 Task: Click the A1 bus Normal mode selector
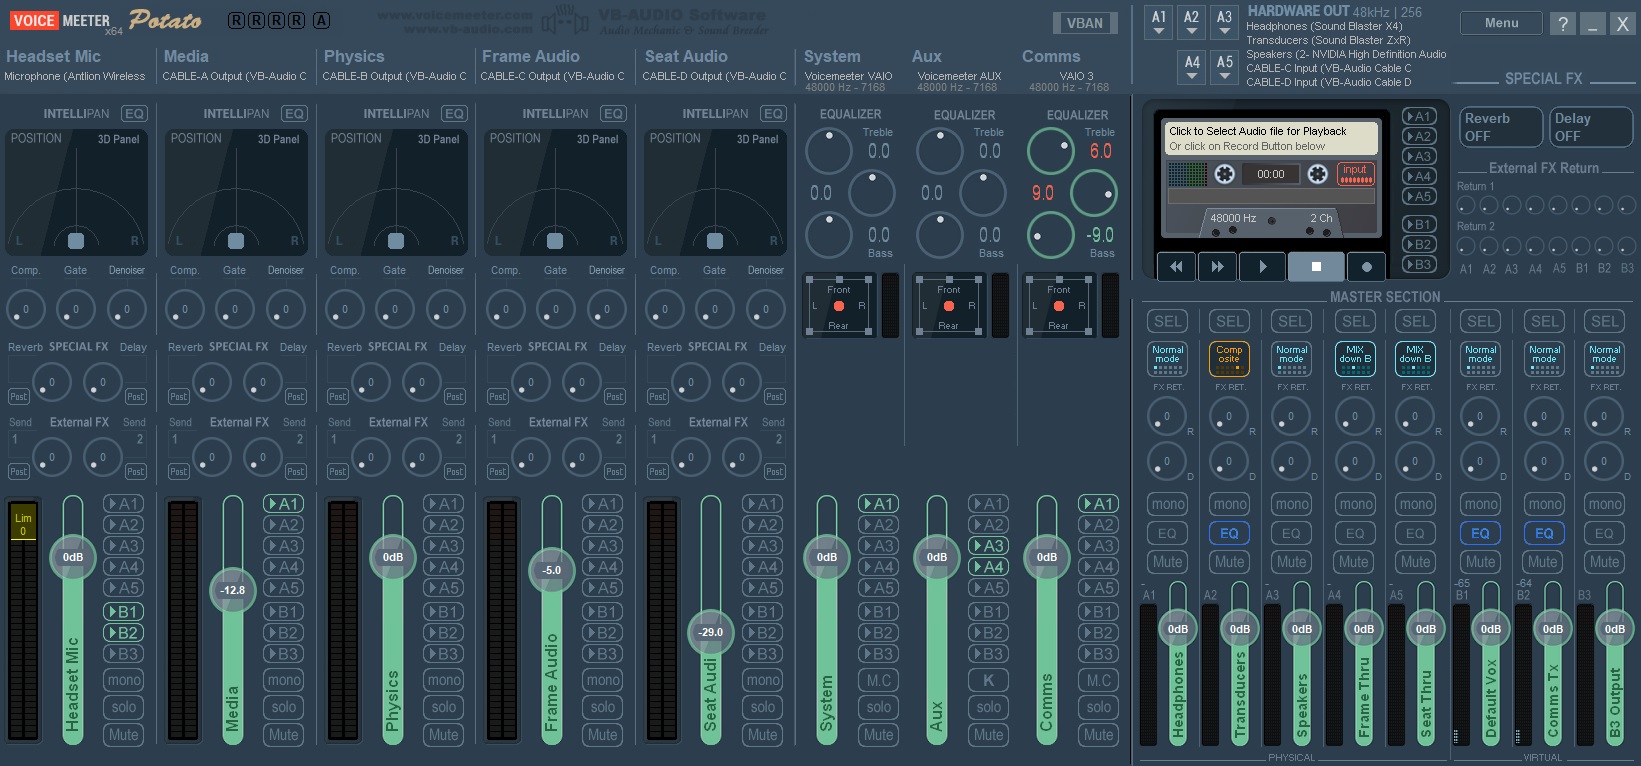pos(1167,359)
